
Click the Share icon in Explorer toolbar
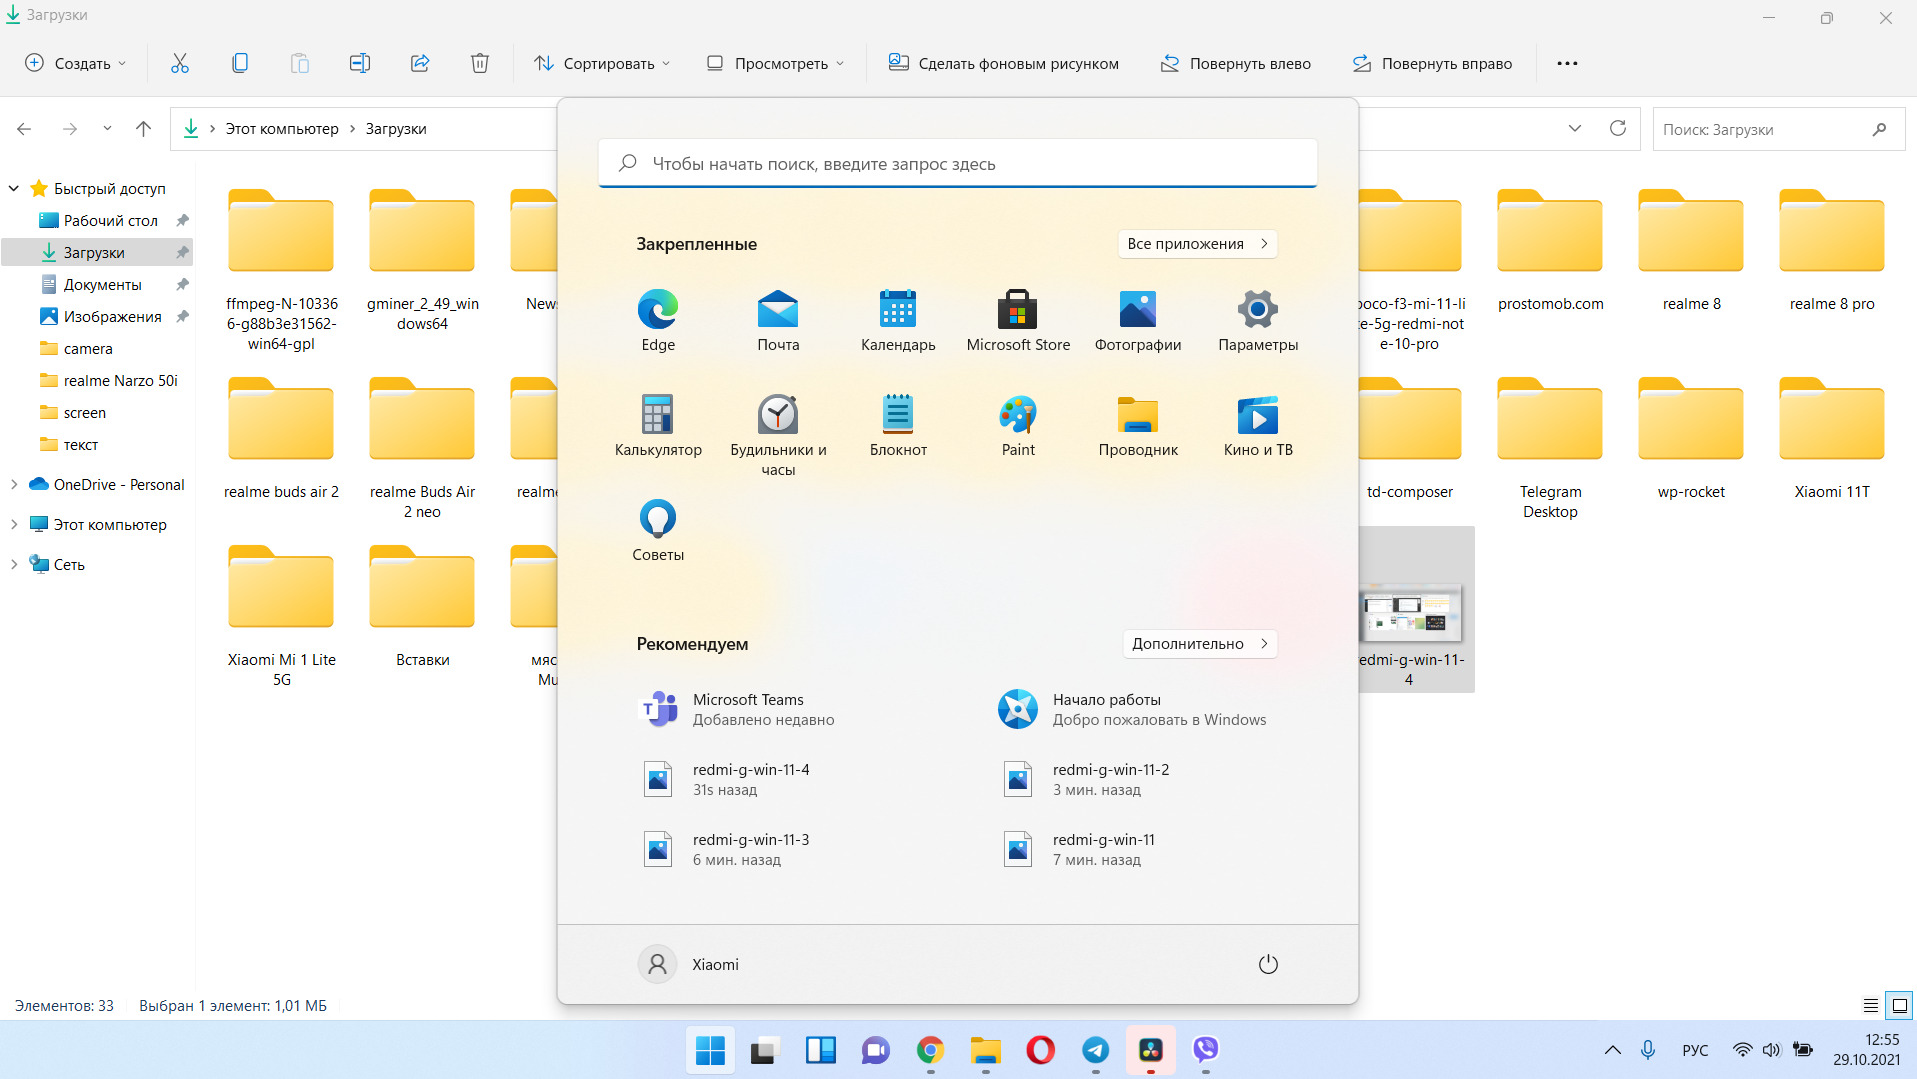click(420, 63)
